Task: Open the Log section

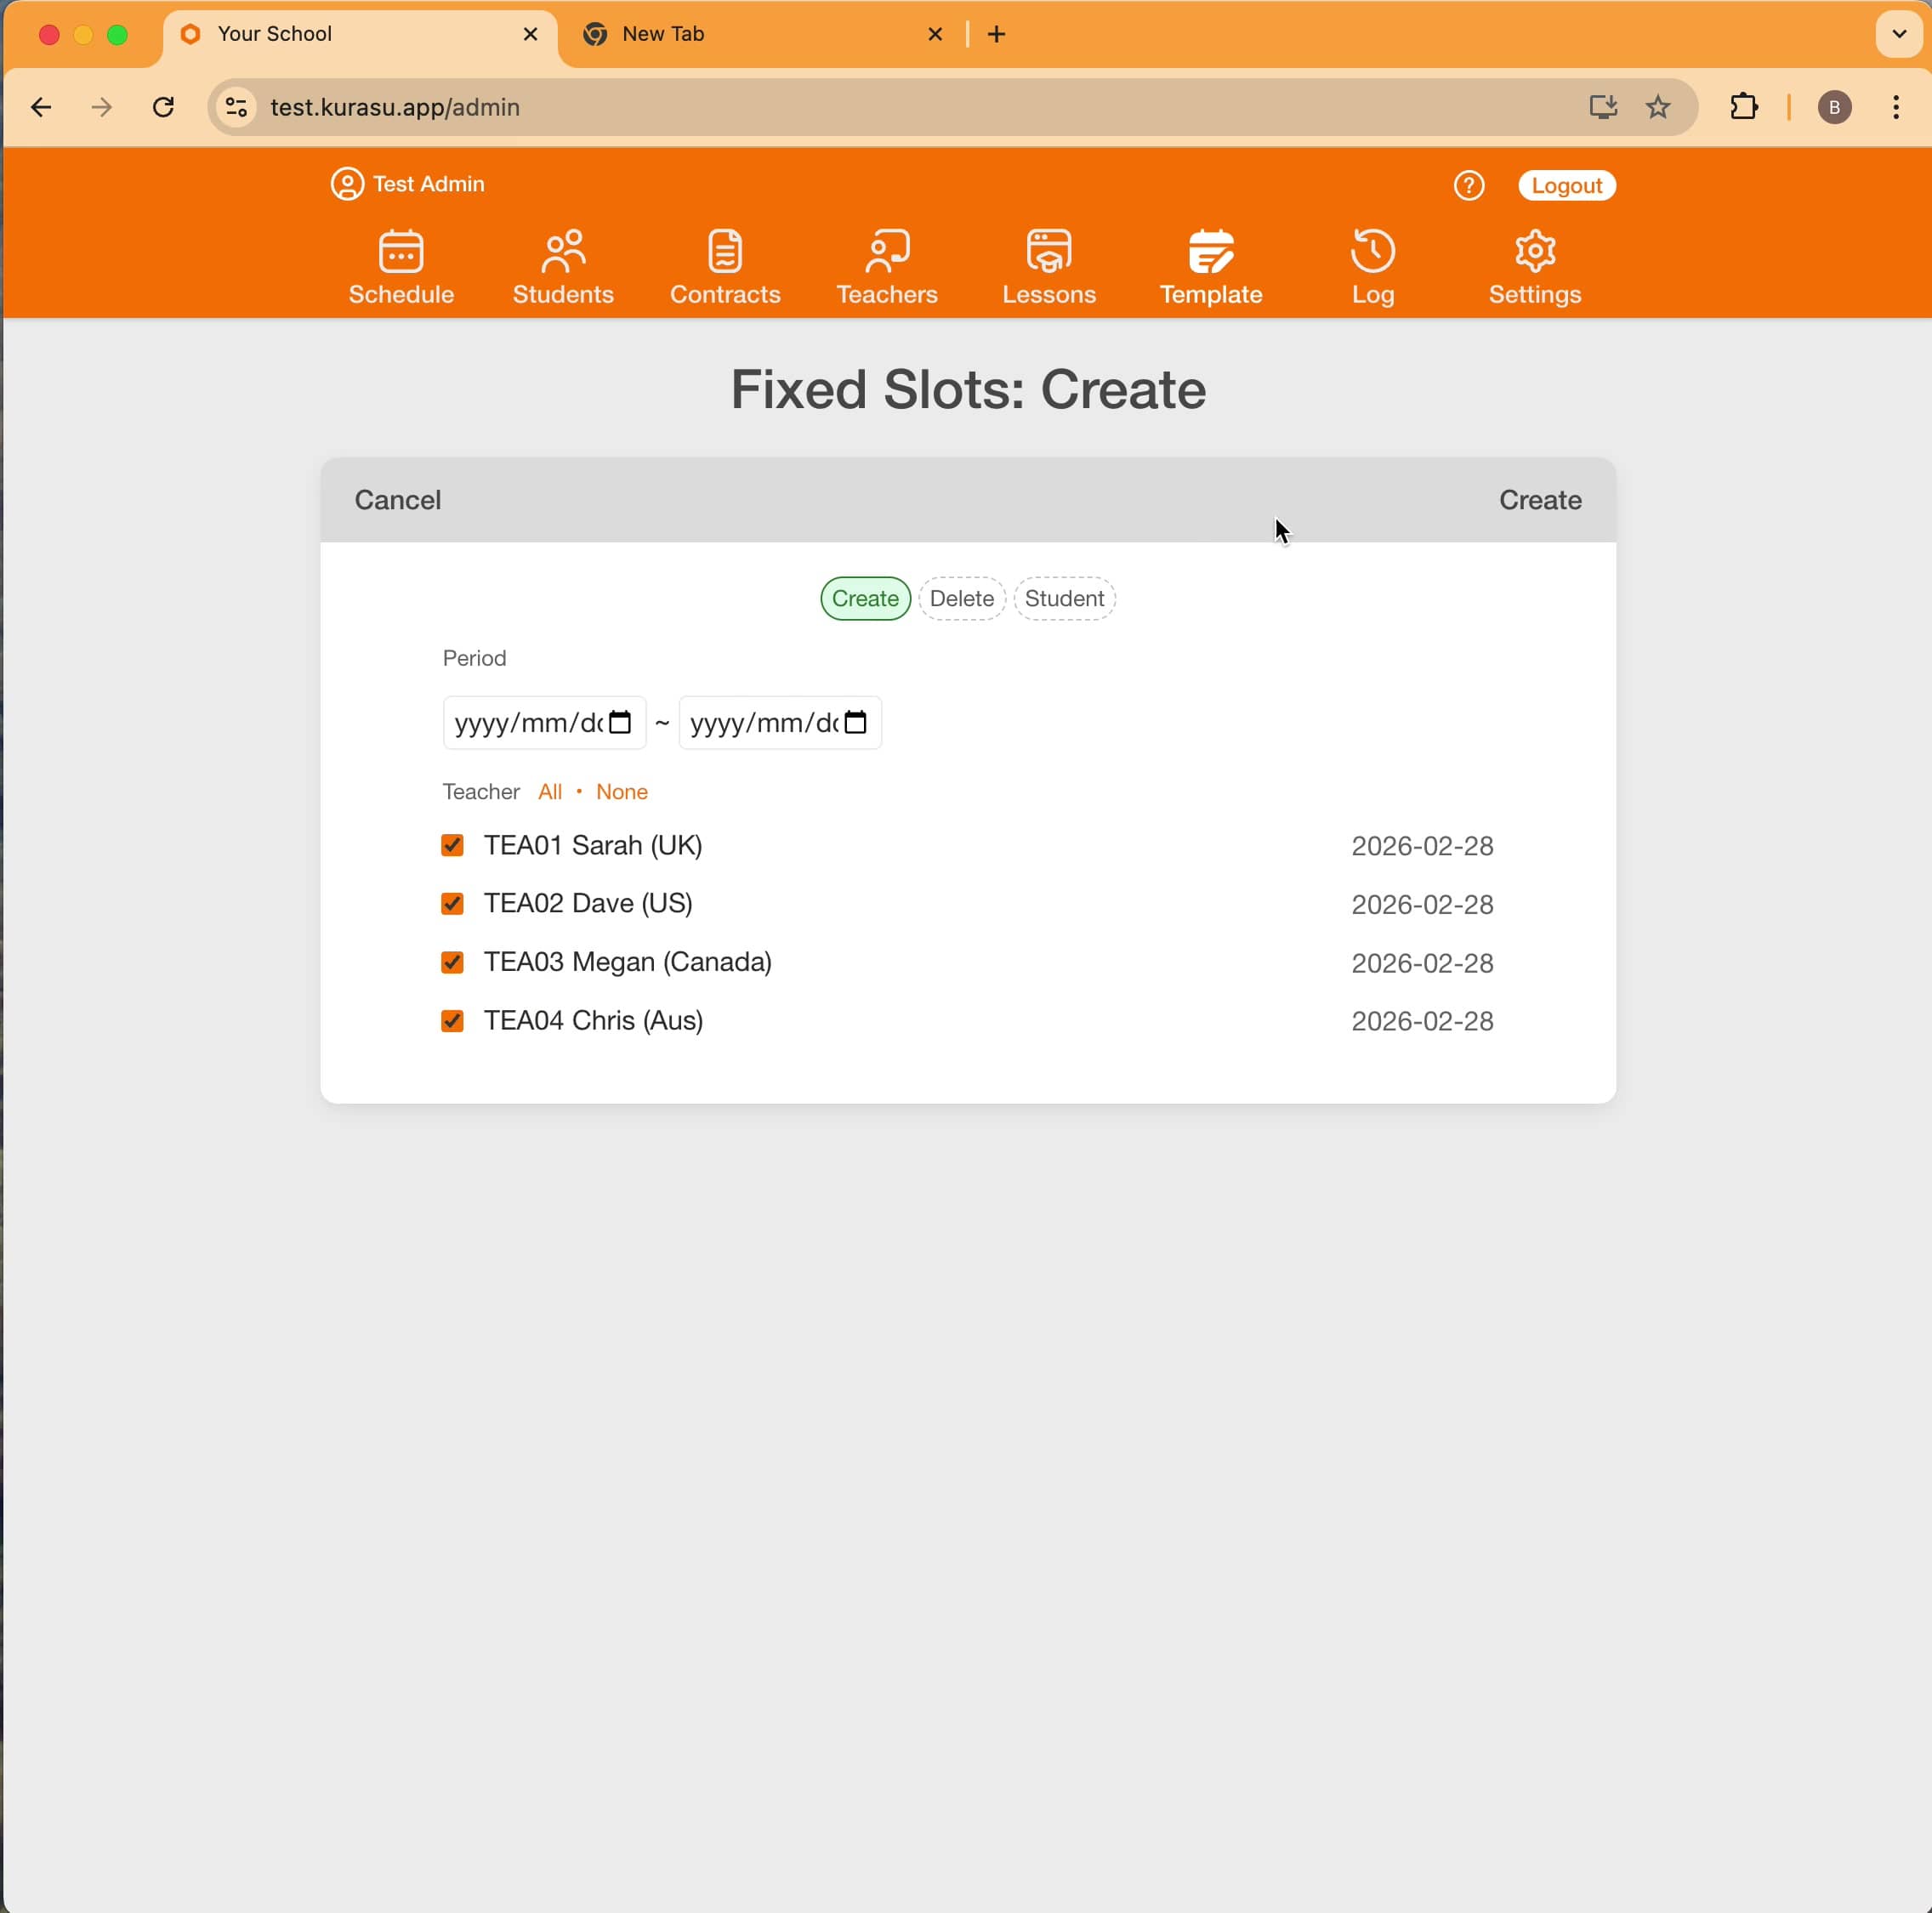Action: pyautogui.click(x=1372, y=267)
